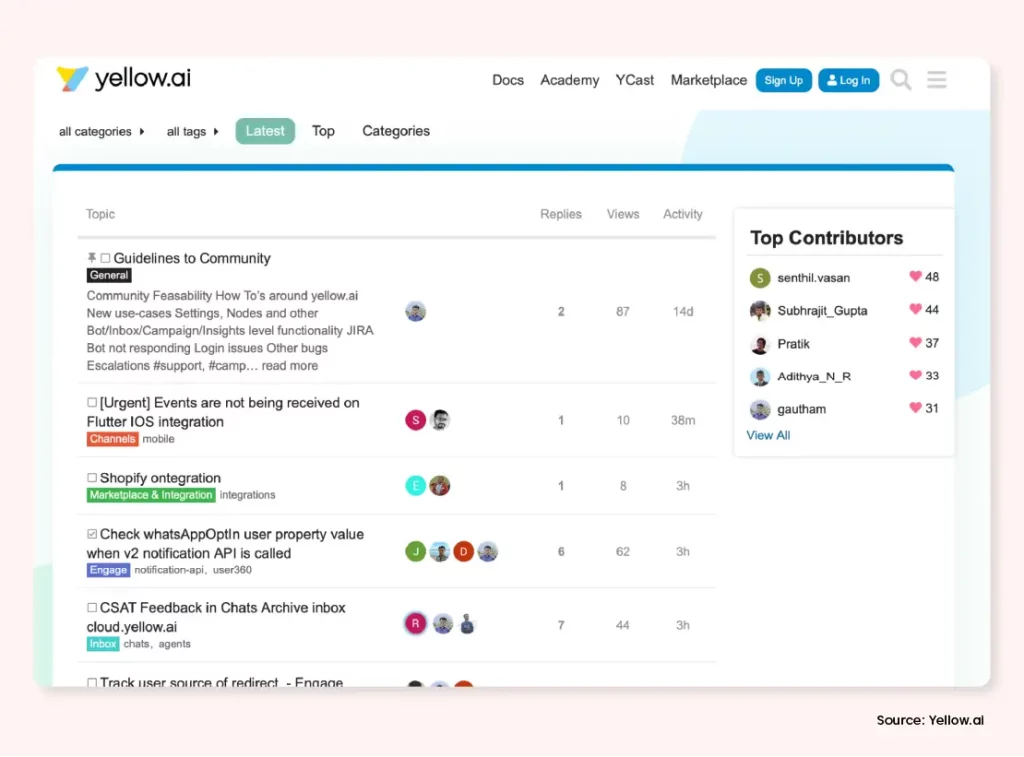The width and height of the screenshot is (1024, 757).
Task: Click poster avatar in Guidelines to Community row
Action: point(415,312)
